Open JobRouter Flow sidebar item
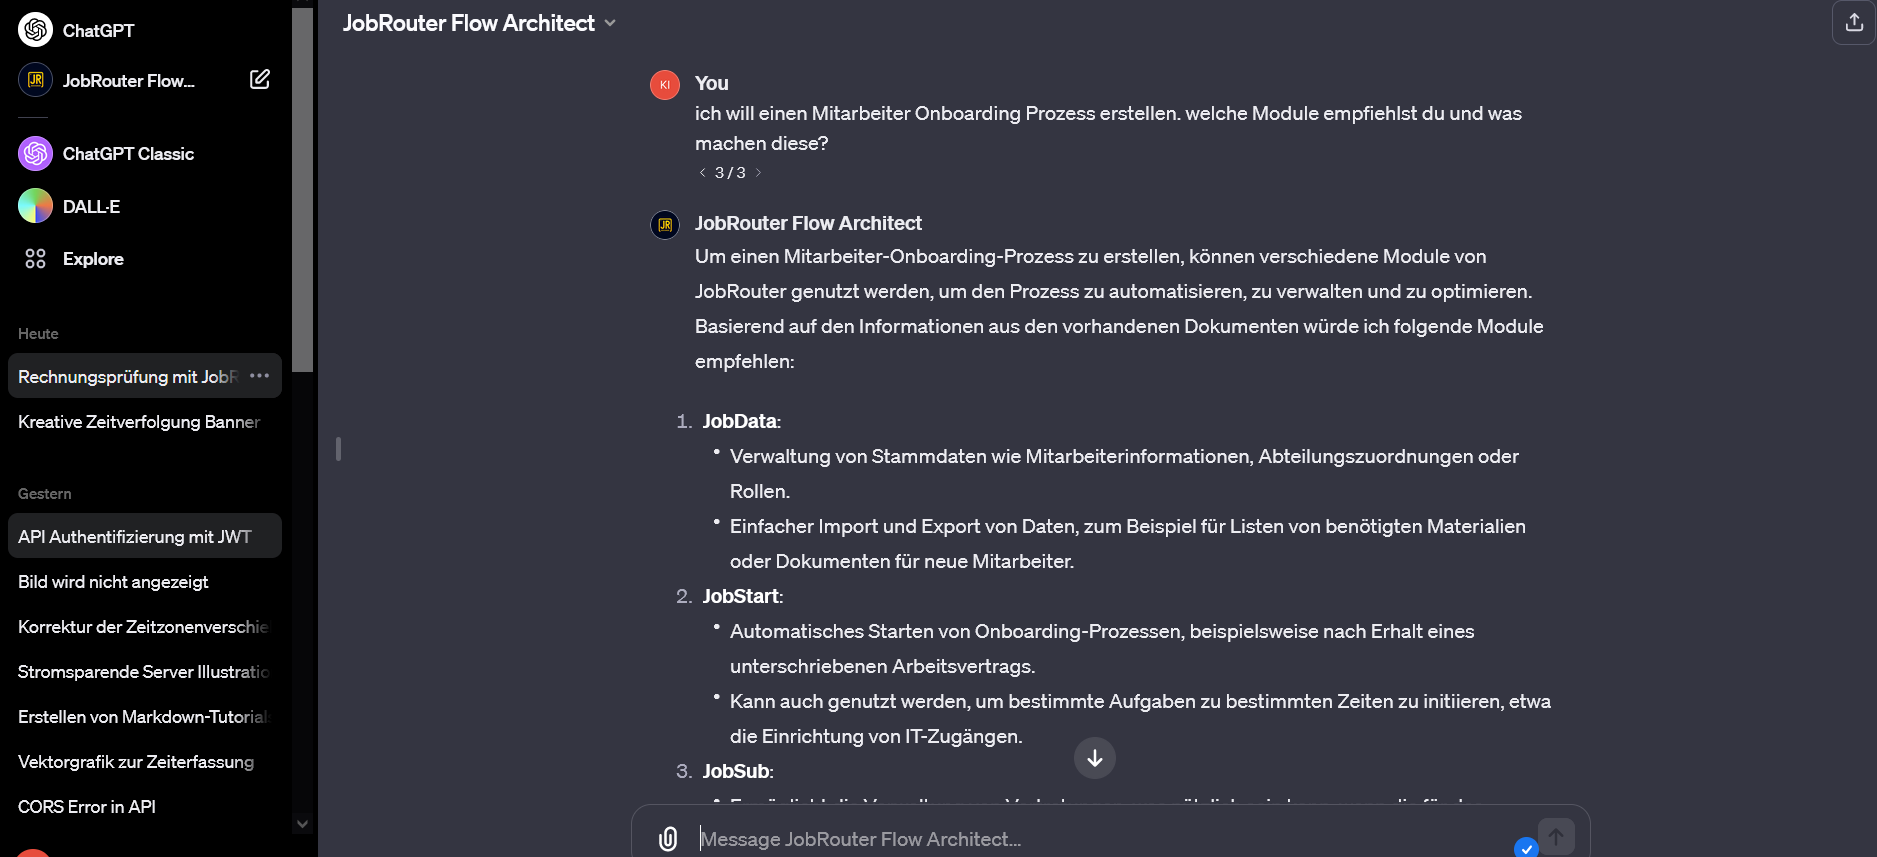This screenshot has width=1877, height=857. [128, 81]
